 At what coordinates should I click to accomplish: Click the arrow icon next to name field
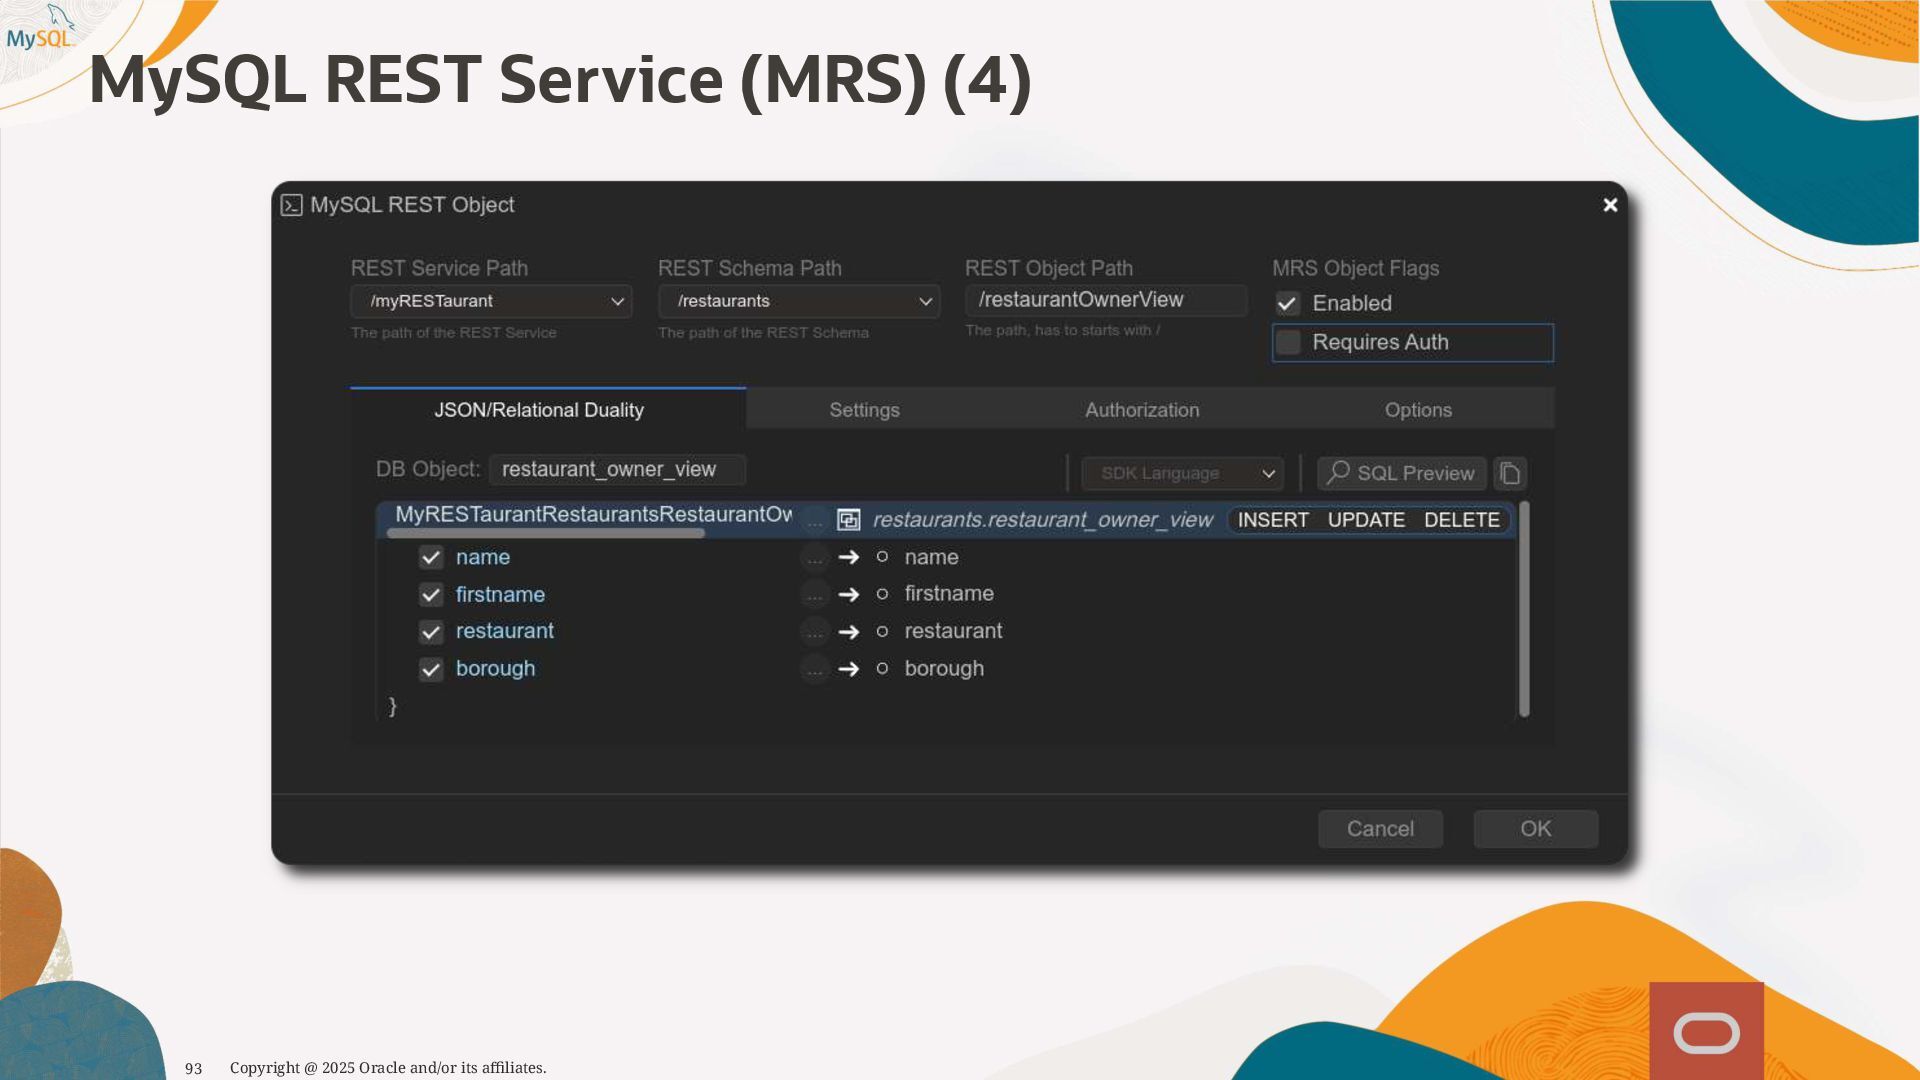coord(849,557)
